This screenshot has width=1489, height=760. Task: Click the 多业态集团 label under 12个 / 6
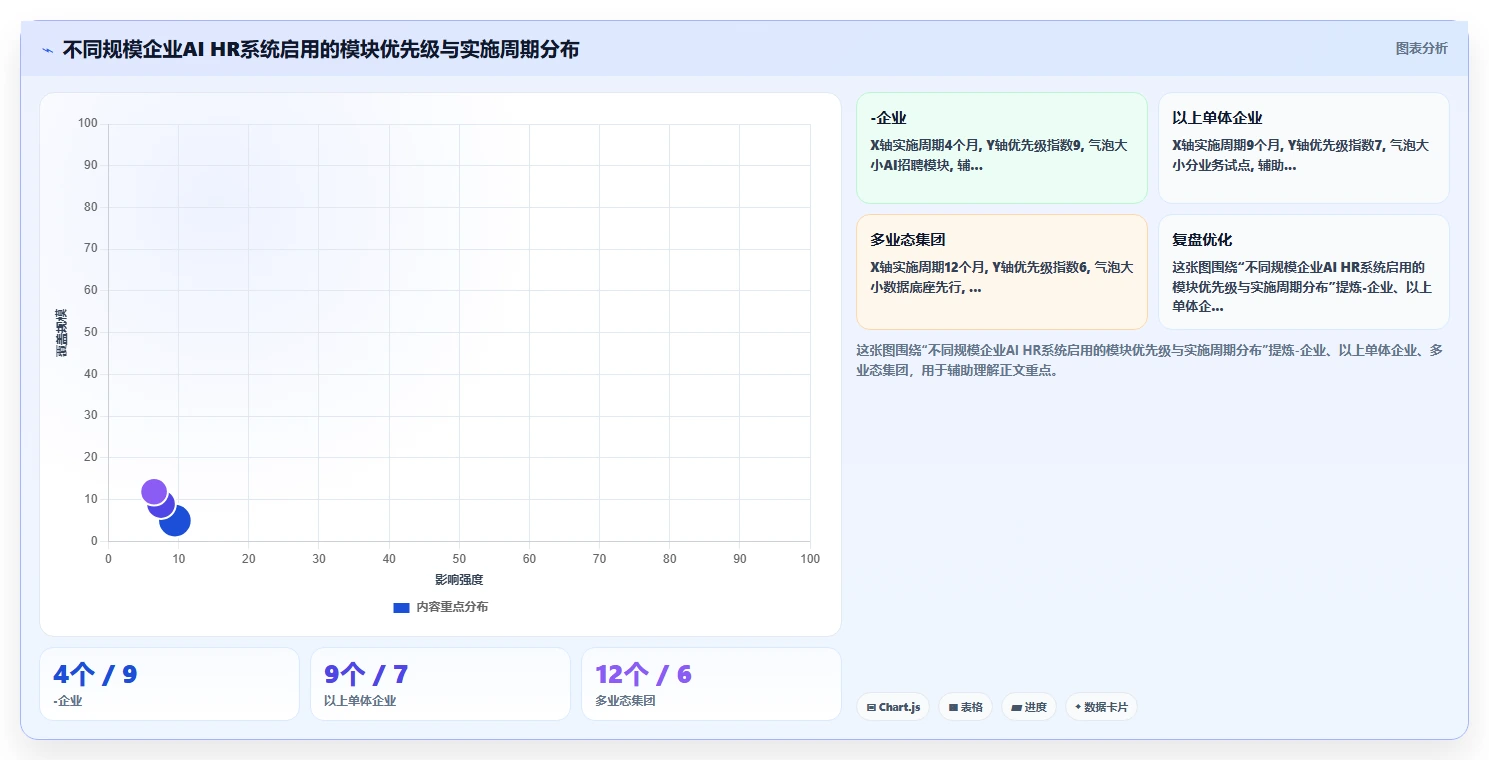coord(625,701)
